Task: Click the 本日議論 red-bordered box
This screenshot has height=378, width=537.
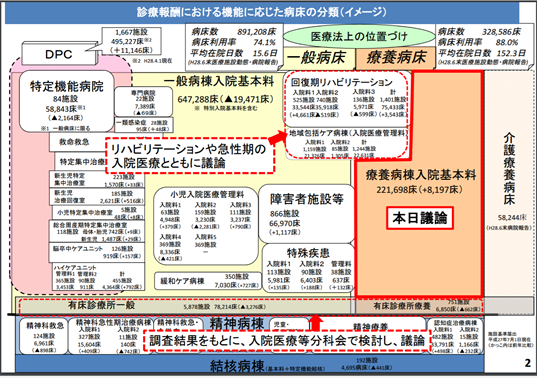Action: coord(420,218)
